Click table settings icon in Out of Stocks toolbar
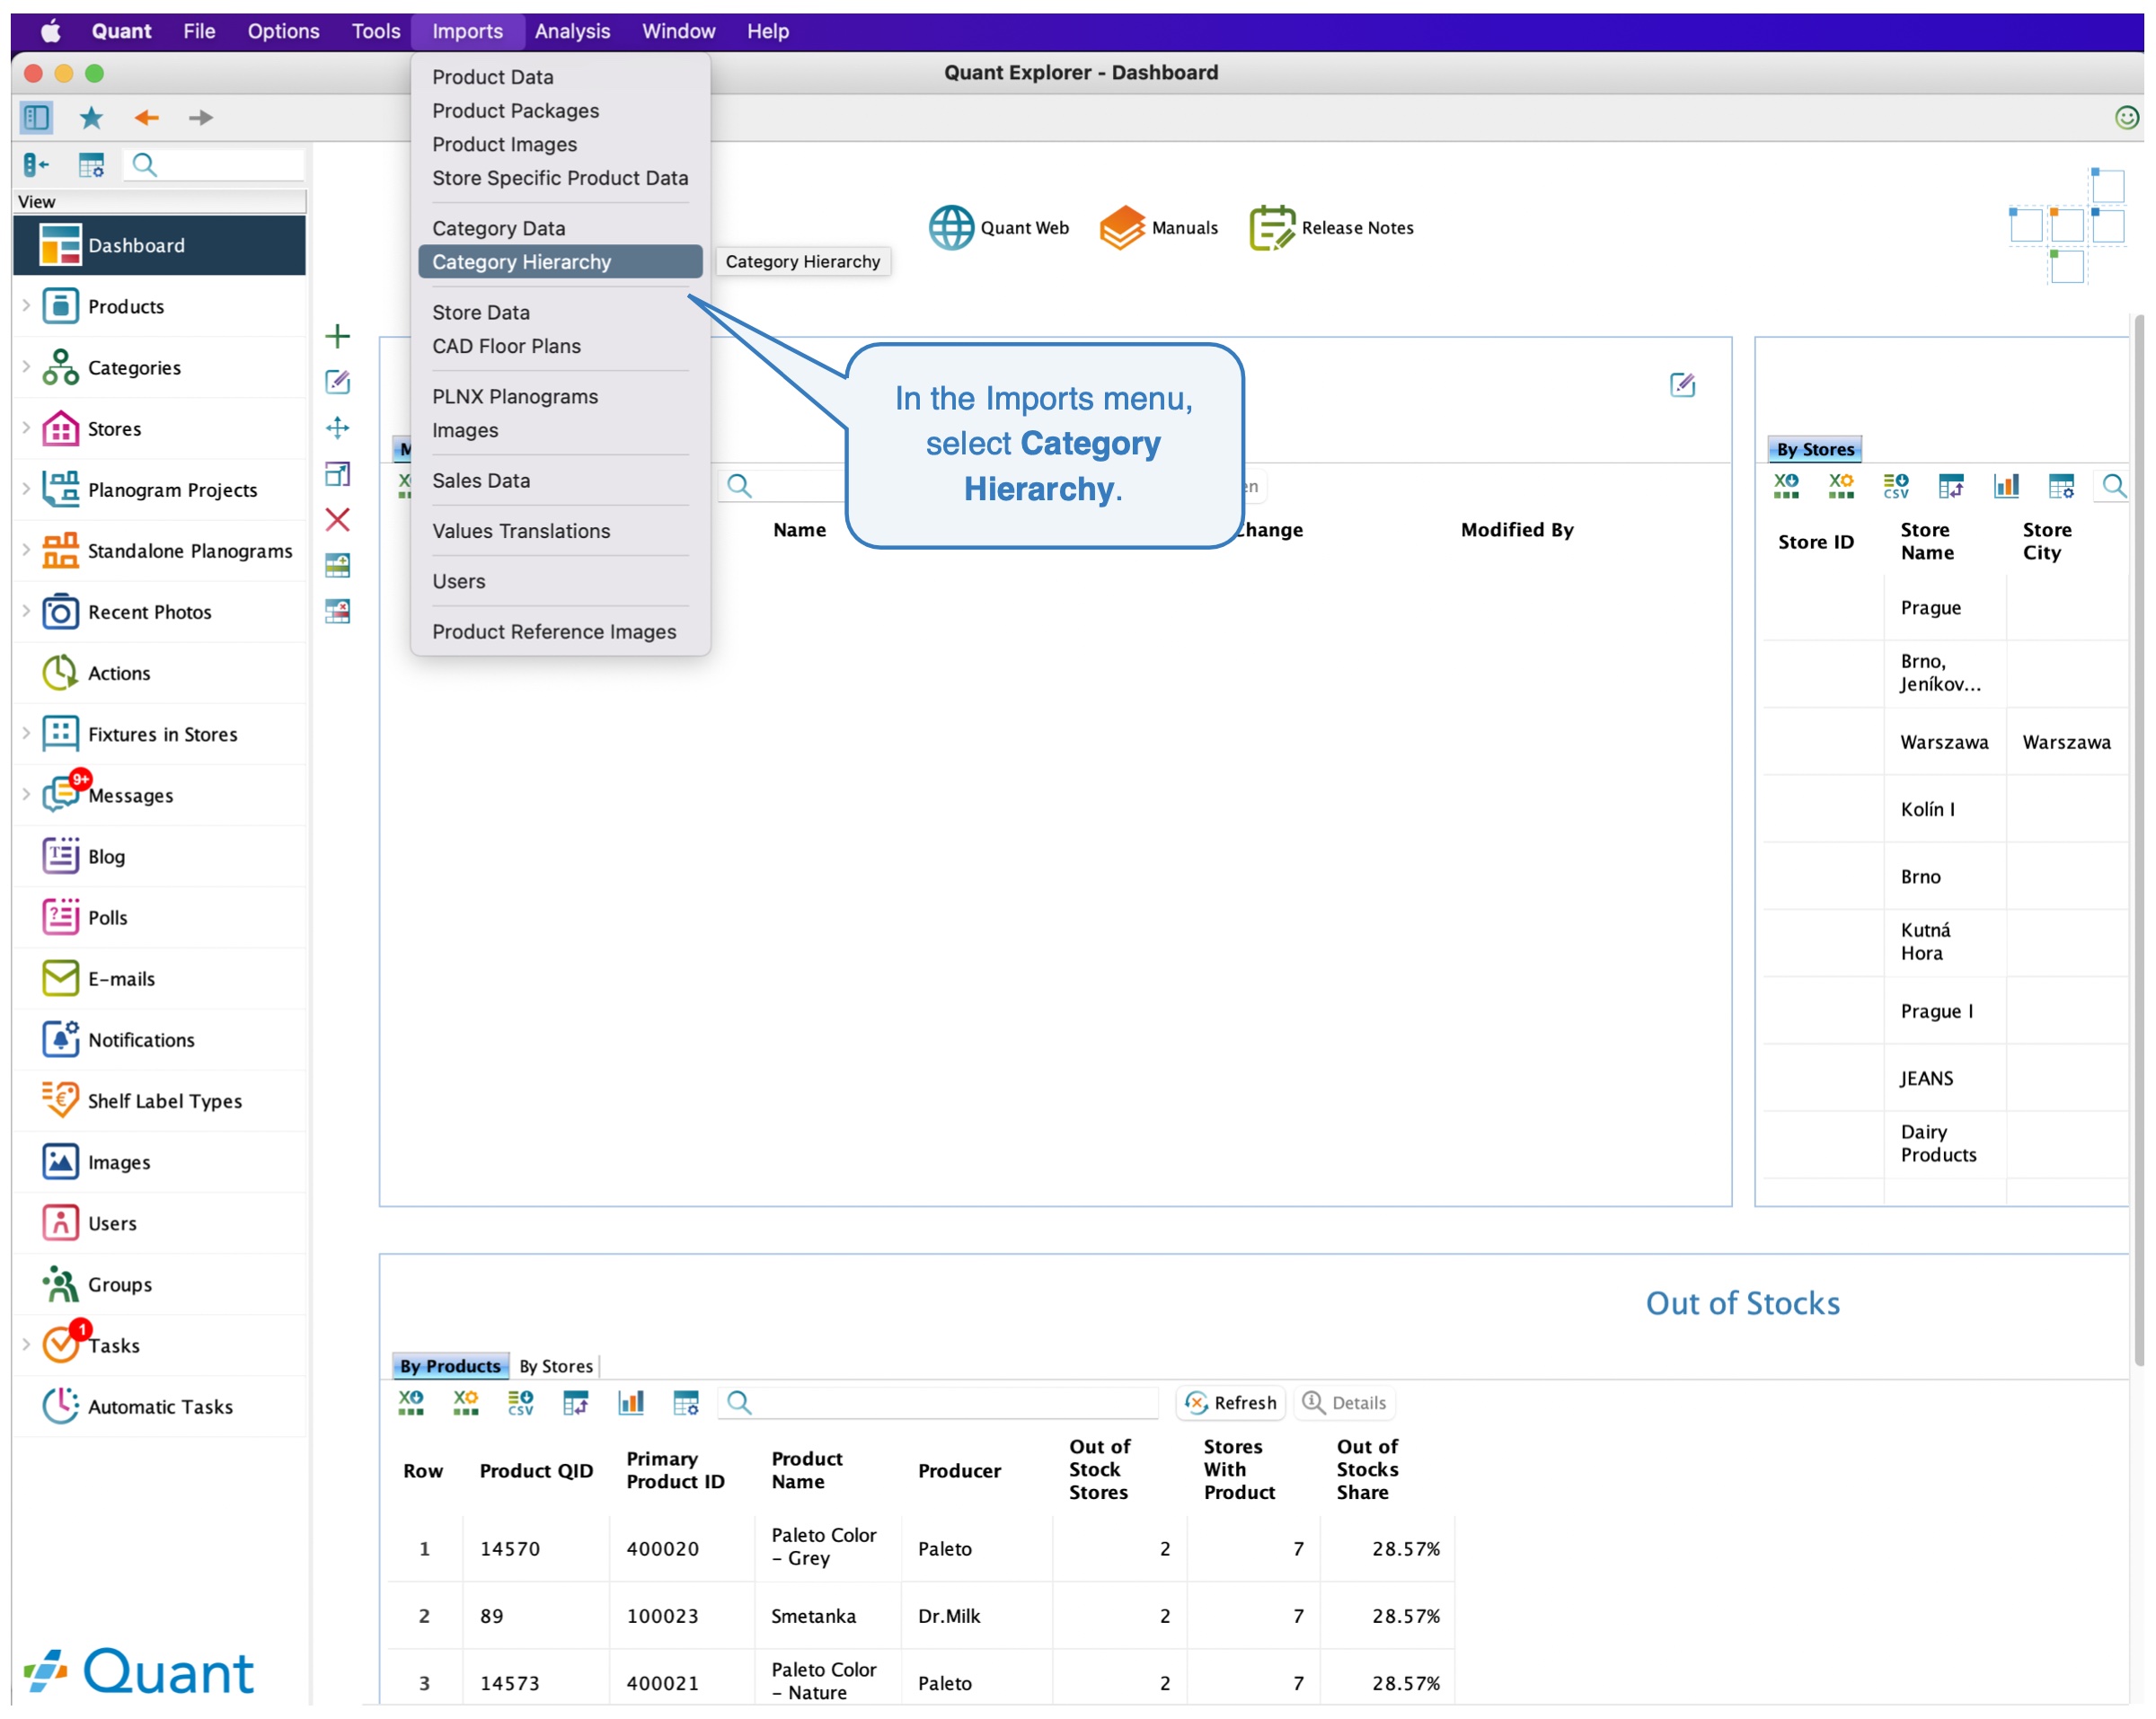 coord(686,1403)
